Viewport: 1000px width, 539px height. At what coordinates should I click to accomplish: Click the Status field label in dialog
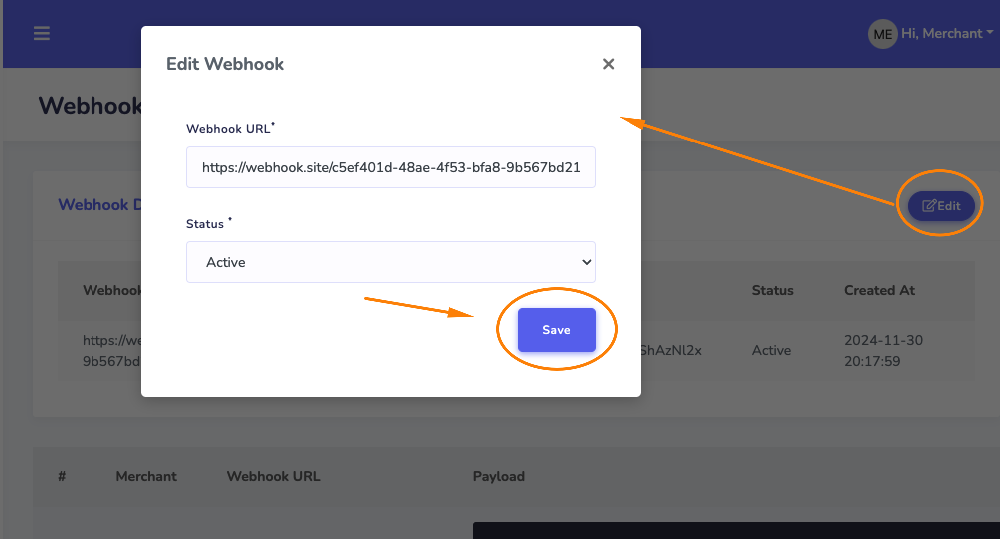(205, 224)
